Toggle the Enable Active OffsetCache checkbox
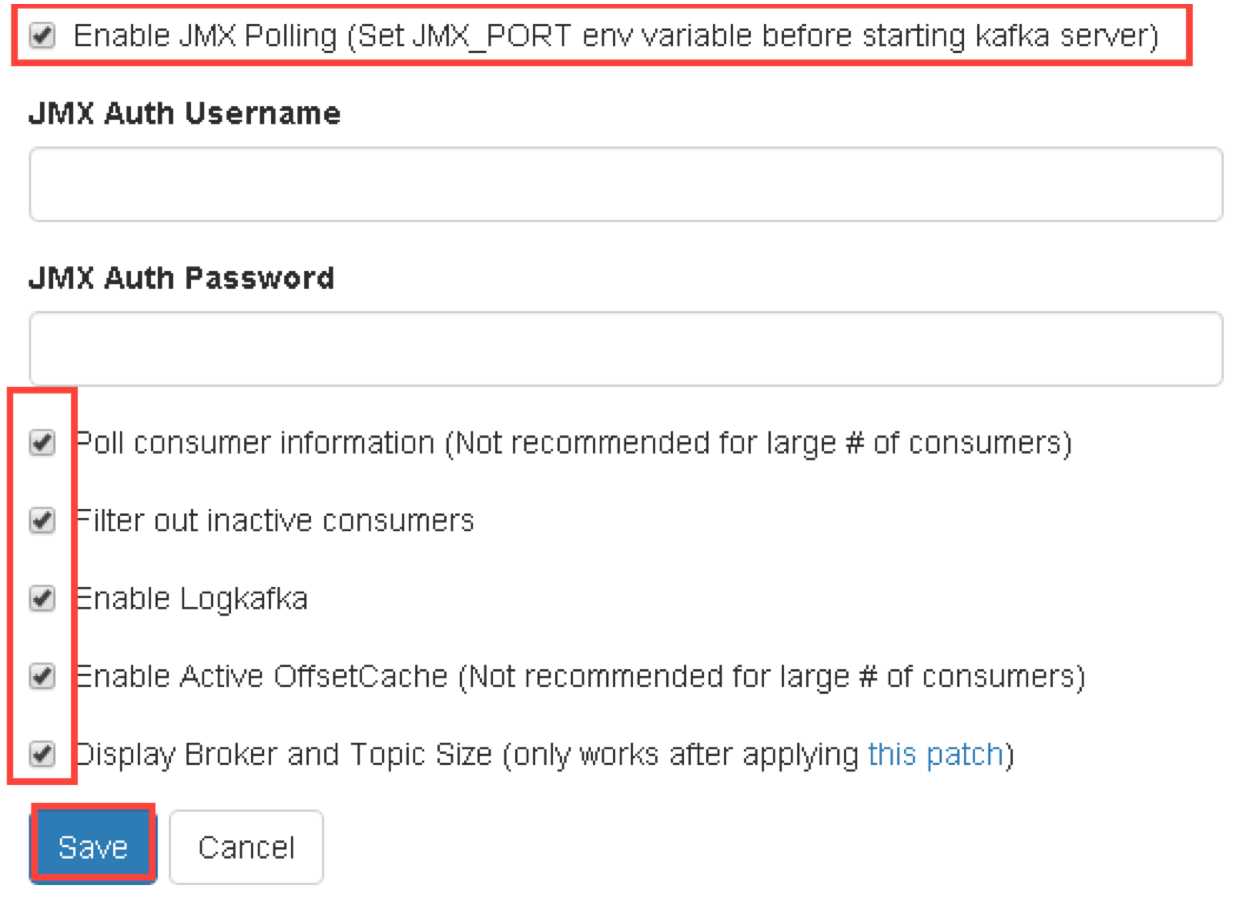The image size is (1246, 898). pos(42,677)
